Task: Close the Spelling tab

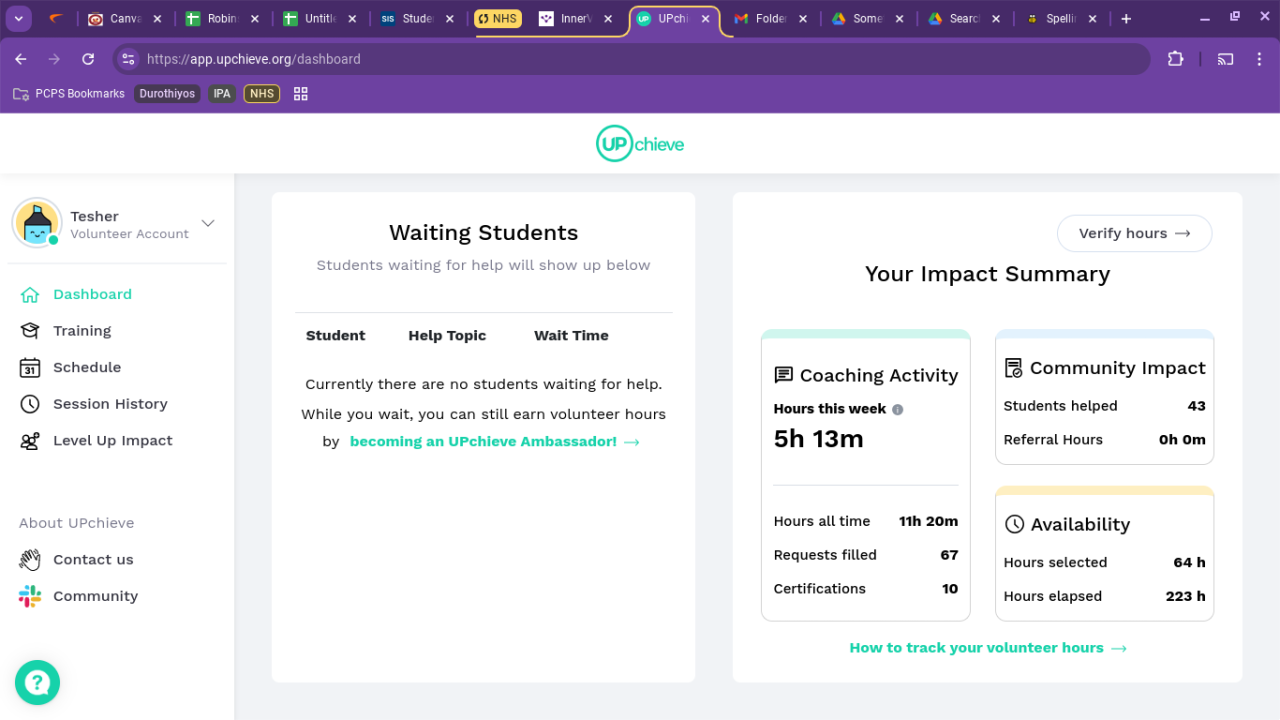Action: 1092,19
